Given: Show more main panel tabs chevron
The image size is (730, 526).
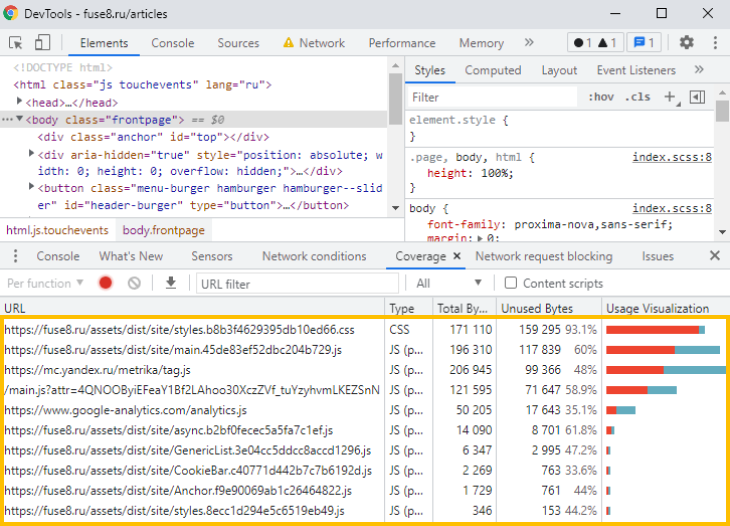Looking at the screenshot, I should click(x=529, y=43).
